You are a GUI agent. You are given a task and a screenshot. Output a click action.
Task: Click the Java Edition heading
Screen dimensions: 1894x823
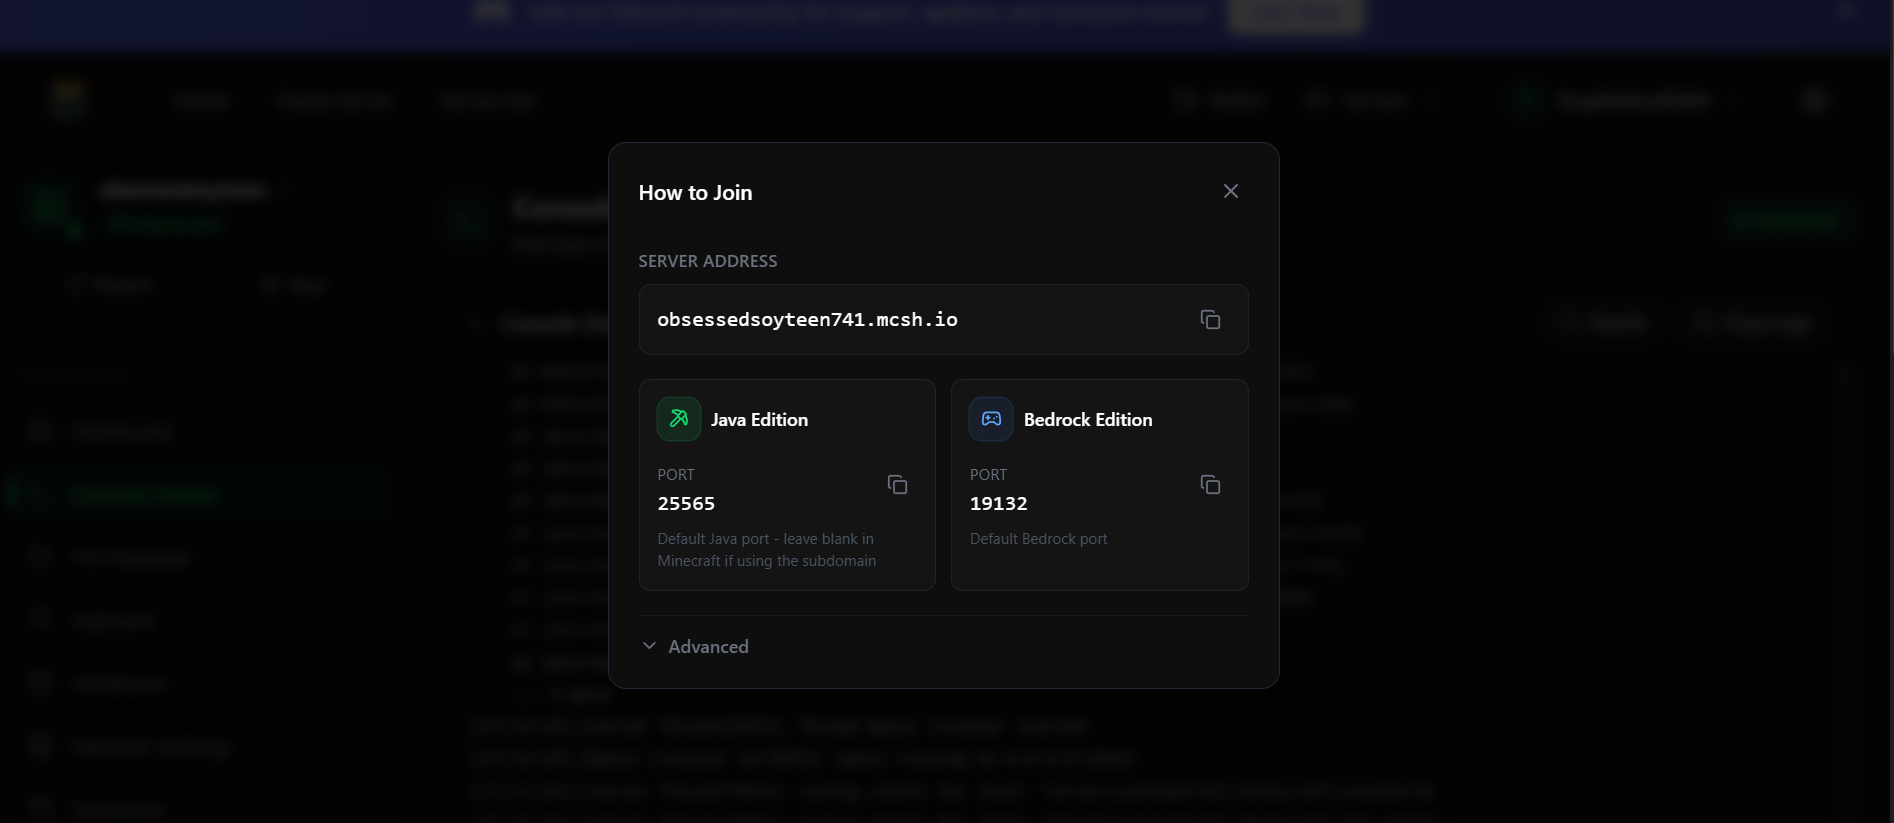click(x=759, y=420)
